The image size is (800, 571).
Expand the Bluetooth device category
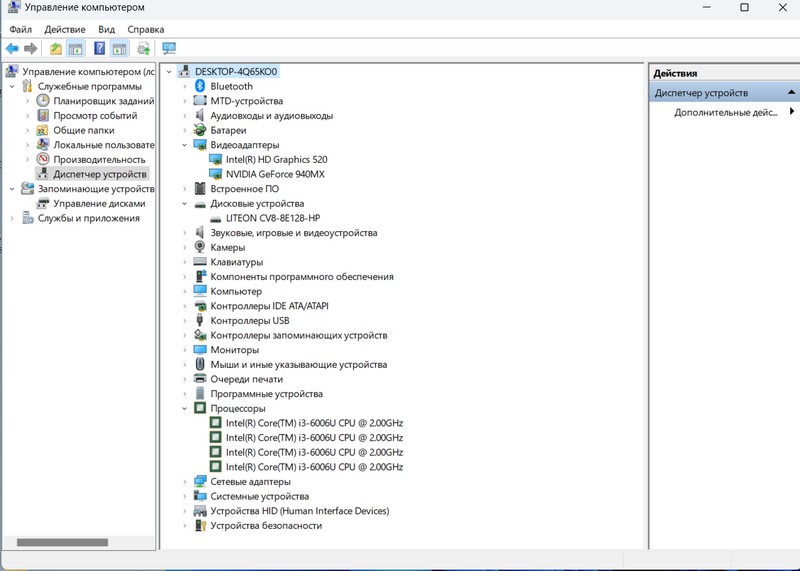pos(185,87)
